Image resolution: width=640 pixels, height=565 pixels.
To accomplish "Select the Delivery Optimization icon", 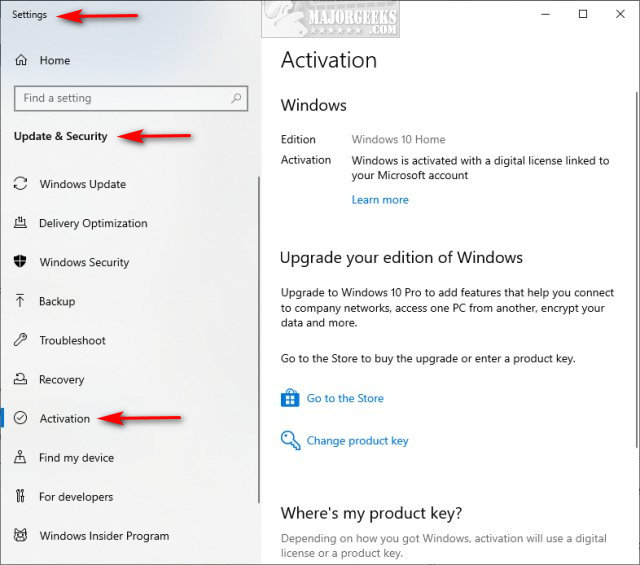I will pyautogui.click(x=20, y=223).
